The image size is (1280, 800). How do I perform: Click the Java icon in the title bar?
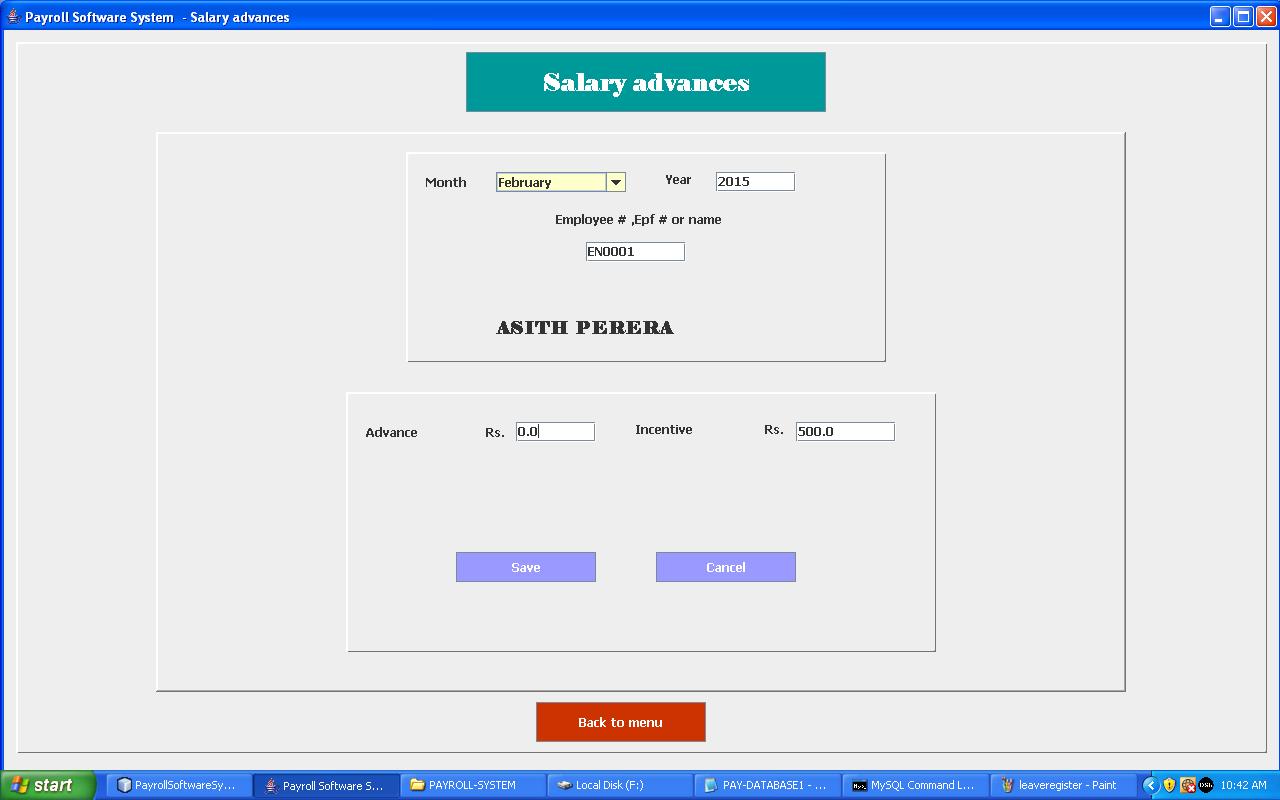[13, 17]
